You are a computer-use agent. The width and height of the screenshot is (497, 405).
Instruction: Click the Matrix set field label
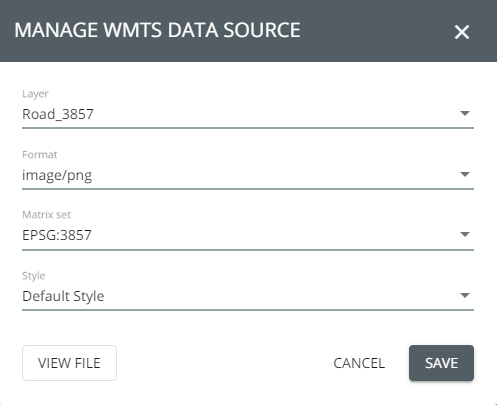pyautogui.click(x=46, y=215)
